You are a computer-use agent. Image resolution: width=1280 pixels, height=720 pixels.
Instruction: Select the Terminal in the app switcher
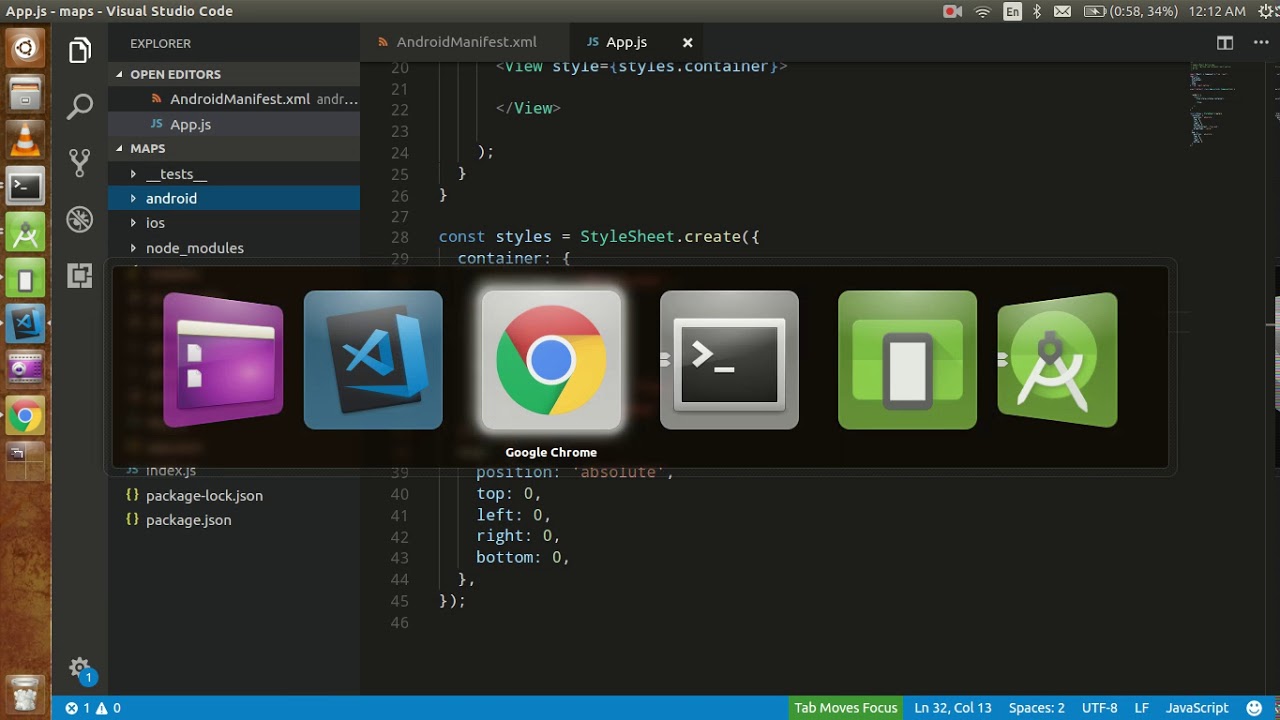tap(729, 360)
